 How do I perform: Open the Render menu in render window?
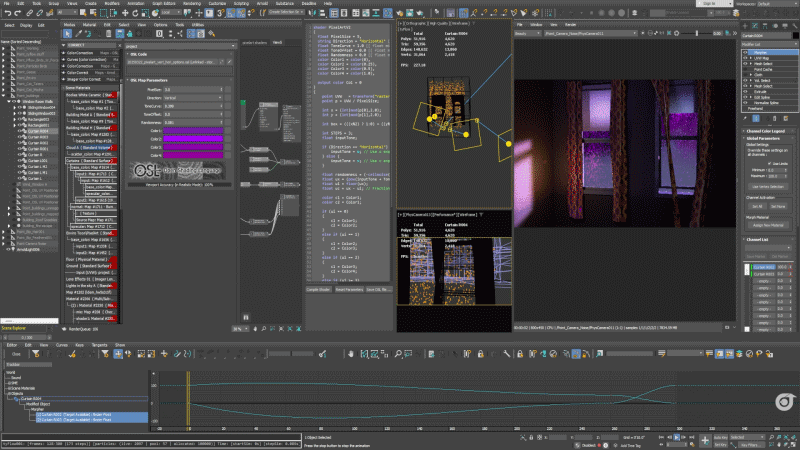(x=570, y=24)
